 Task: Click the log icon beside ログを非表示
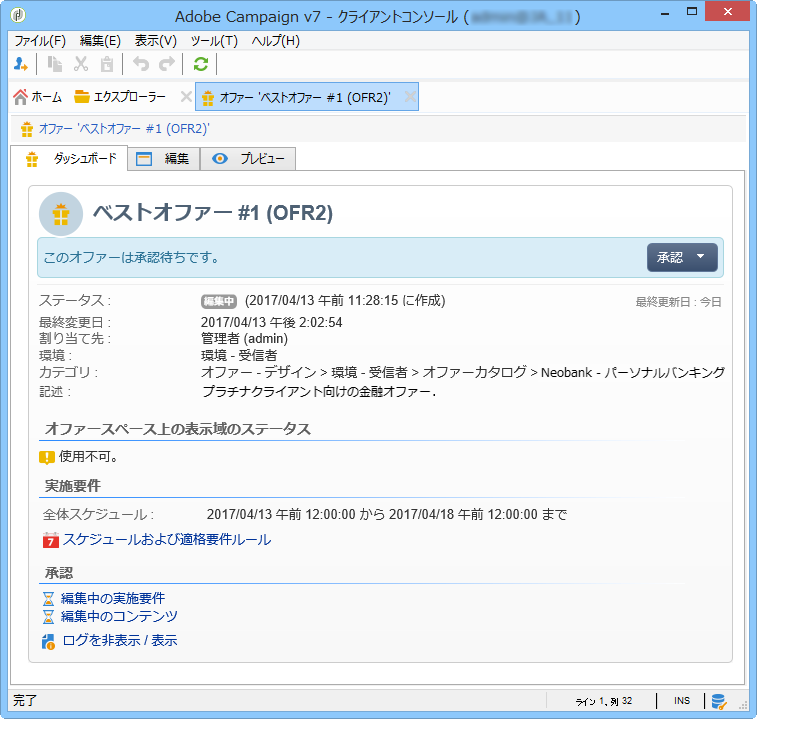(x=49, y=642)
